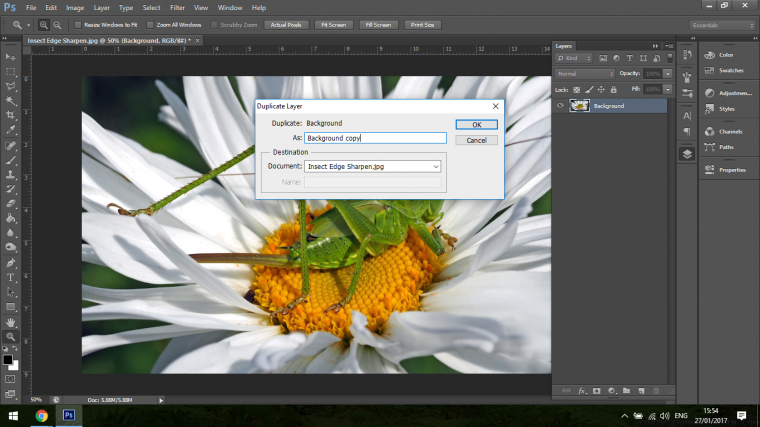Viewport: 760px width, 427px height.
Task: Select the Dodge tool
Action: point(10,247)
